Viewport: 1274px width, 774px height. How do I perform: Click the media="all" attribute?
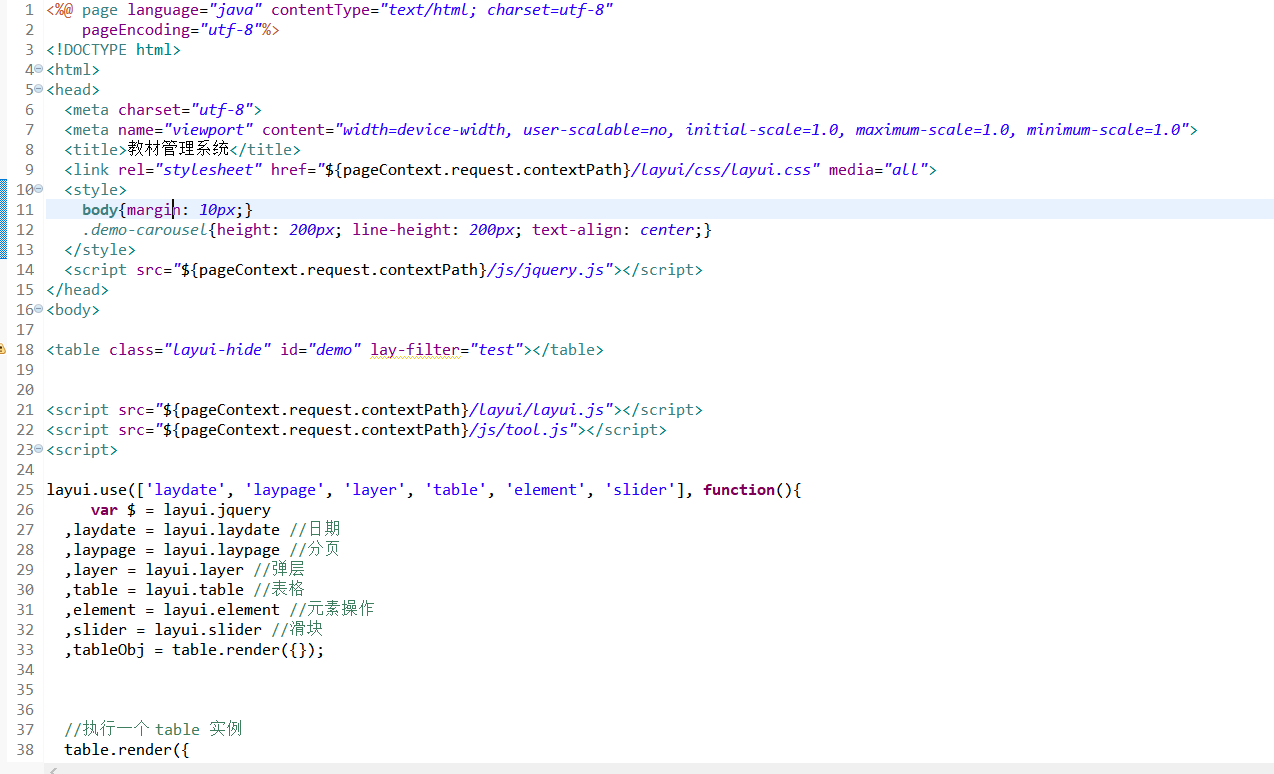(878, 169)
